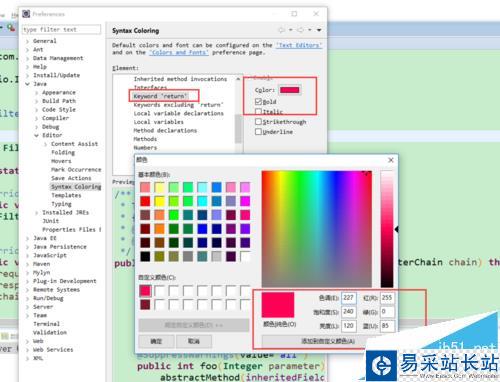The image size is (500, 382).
Task: Enable the Bold checkbox
Action: [258, 101]
